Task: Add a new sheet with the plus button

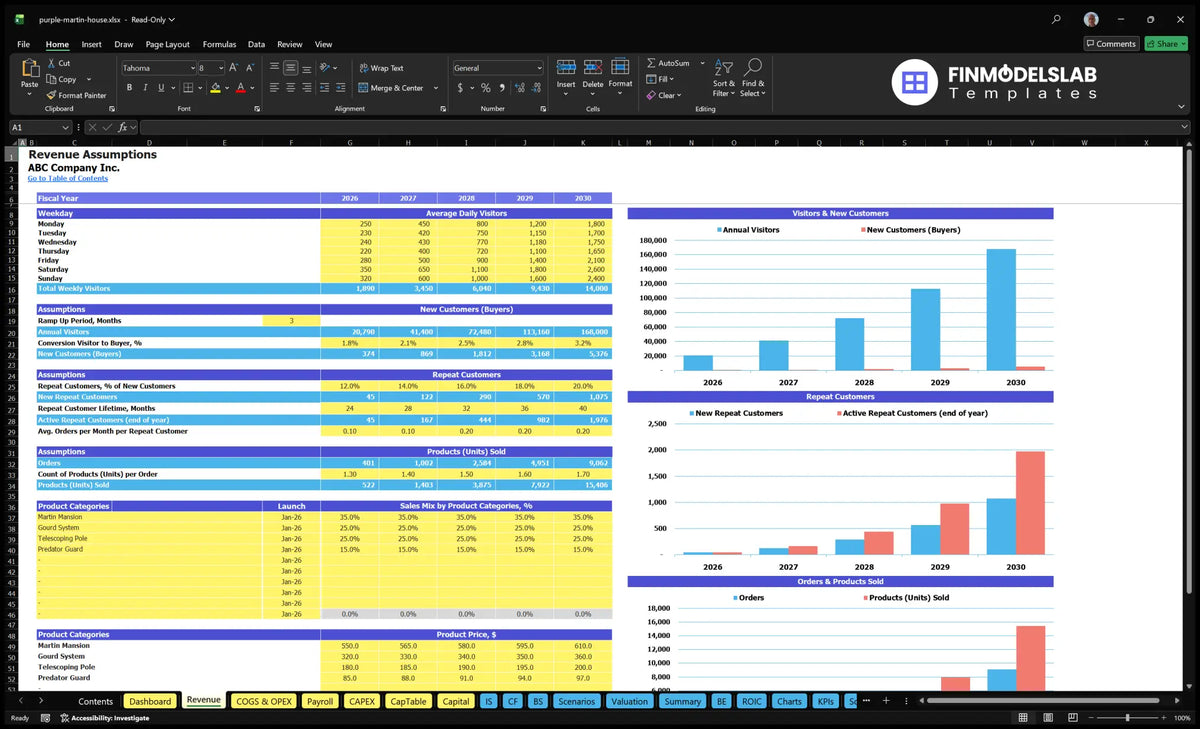Action: point(885,701)
